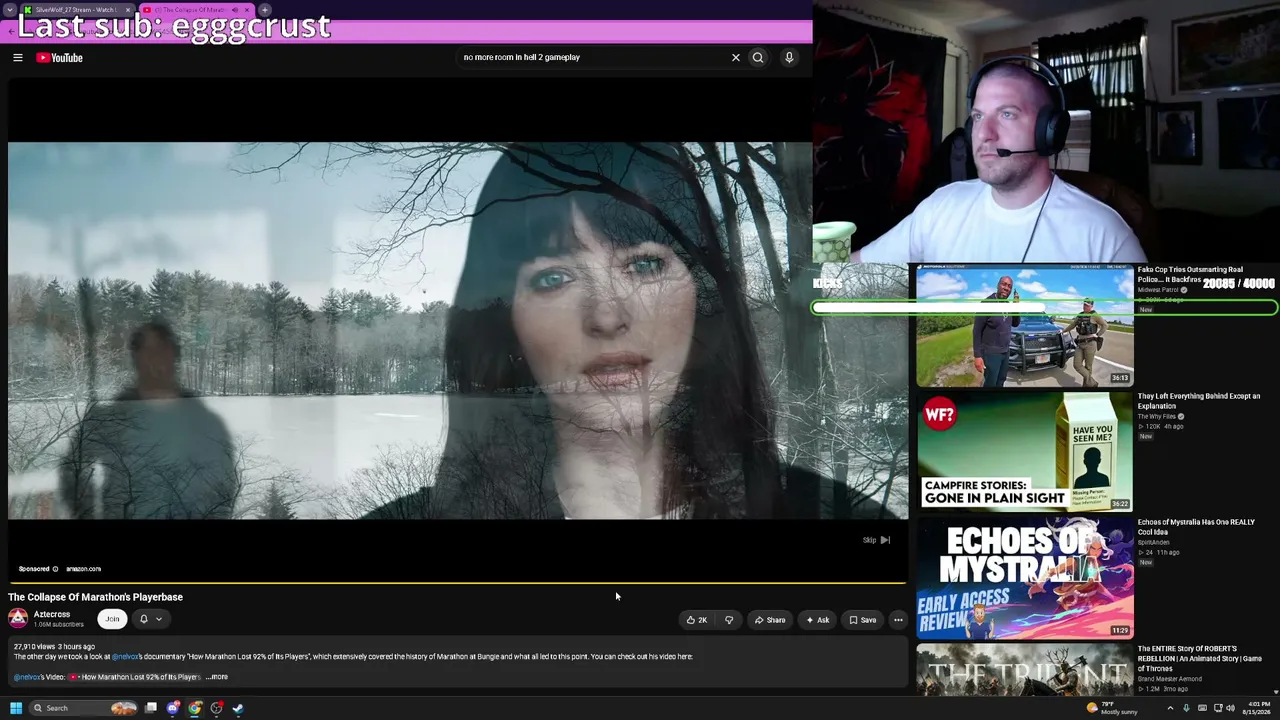The image size is (1280, 720).
Task: Open the Robert's Rebellion video thumbnail
Action: [1025, 668]
